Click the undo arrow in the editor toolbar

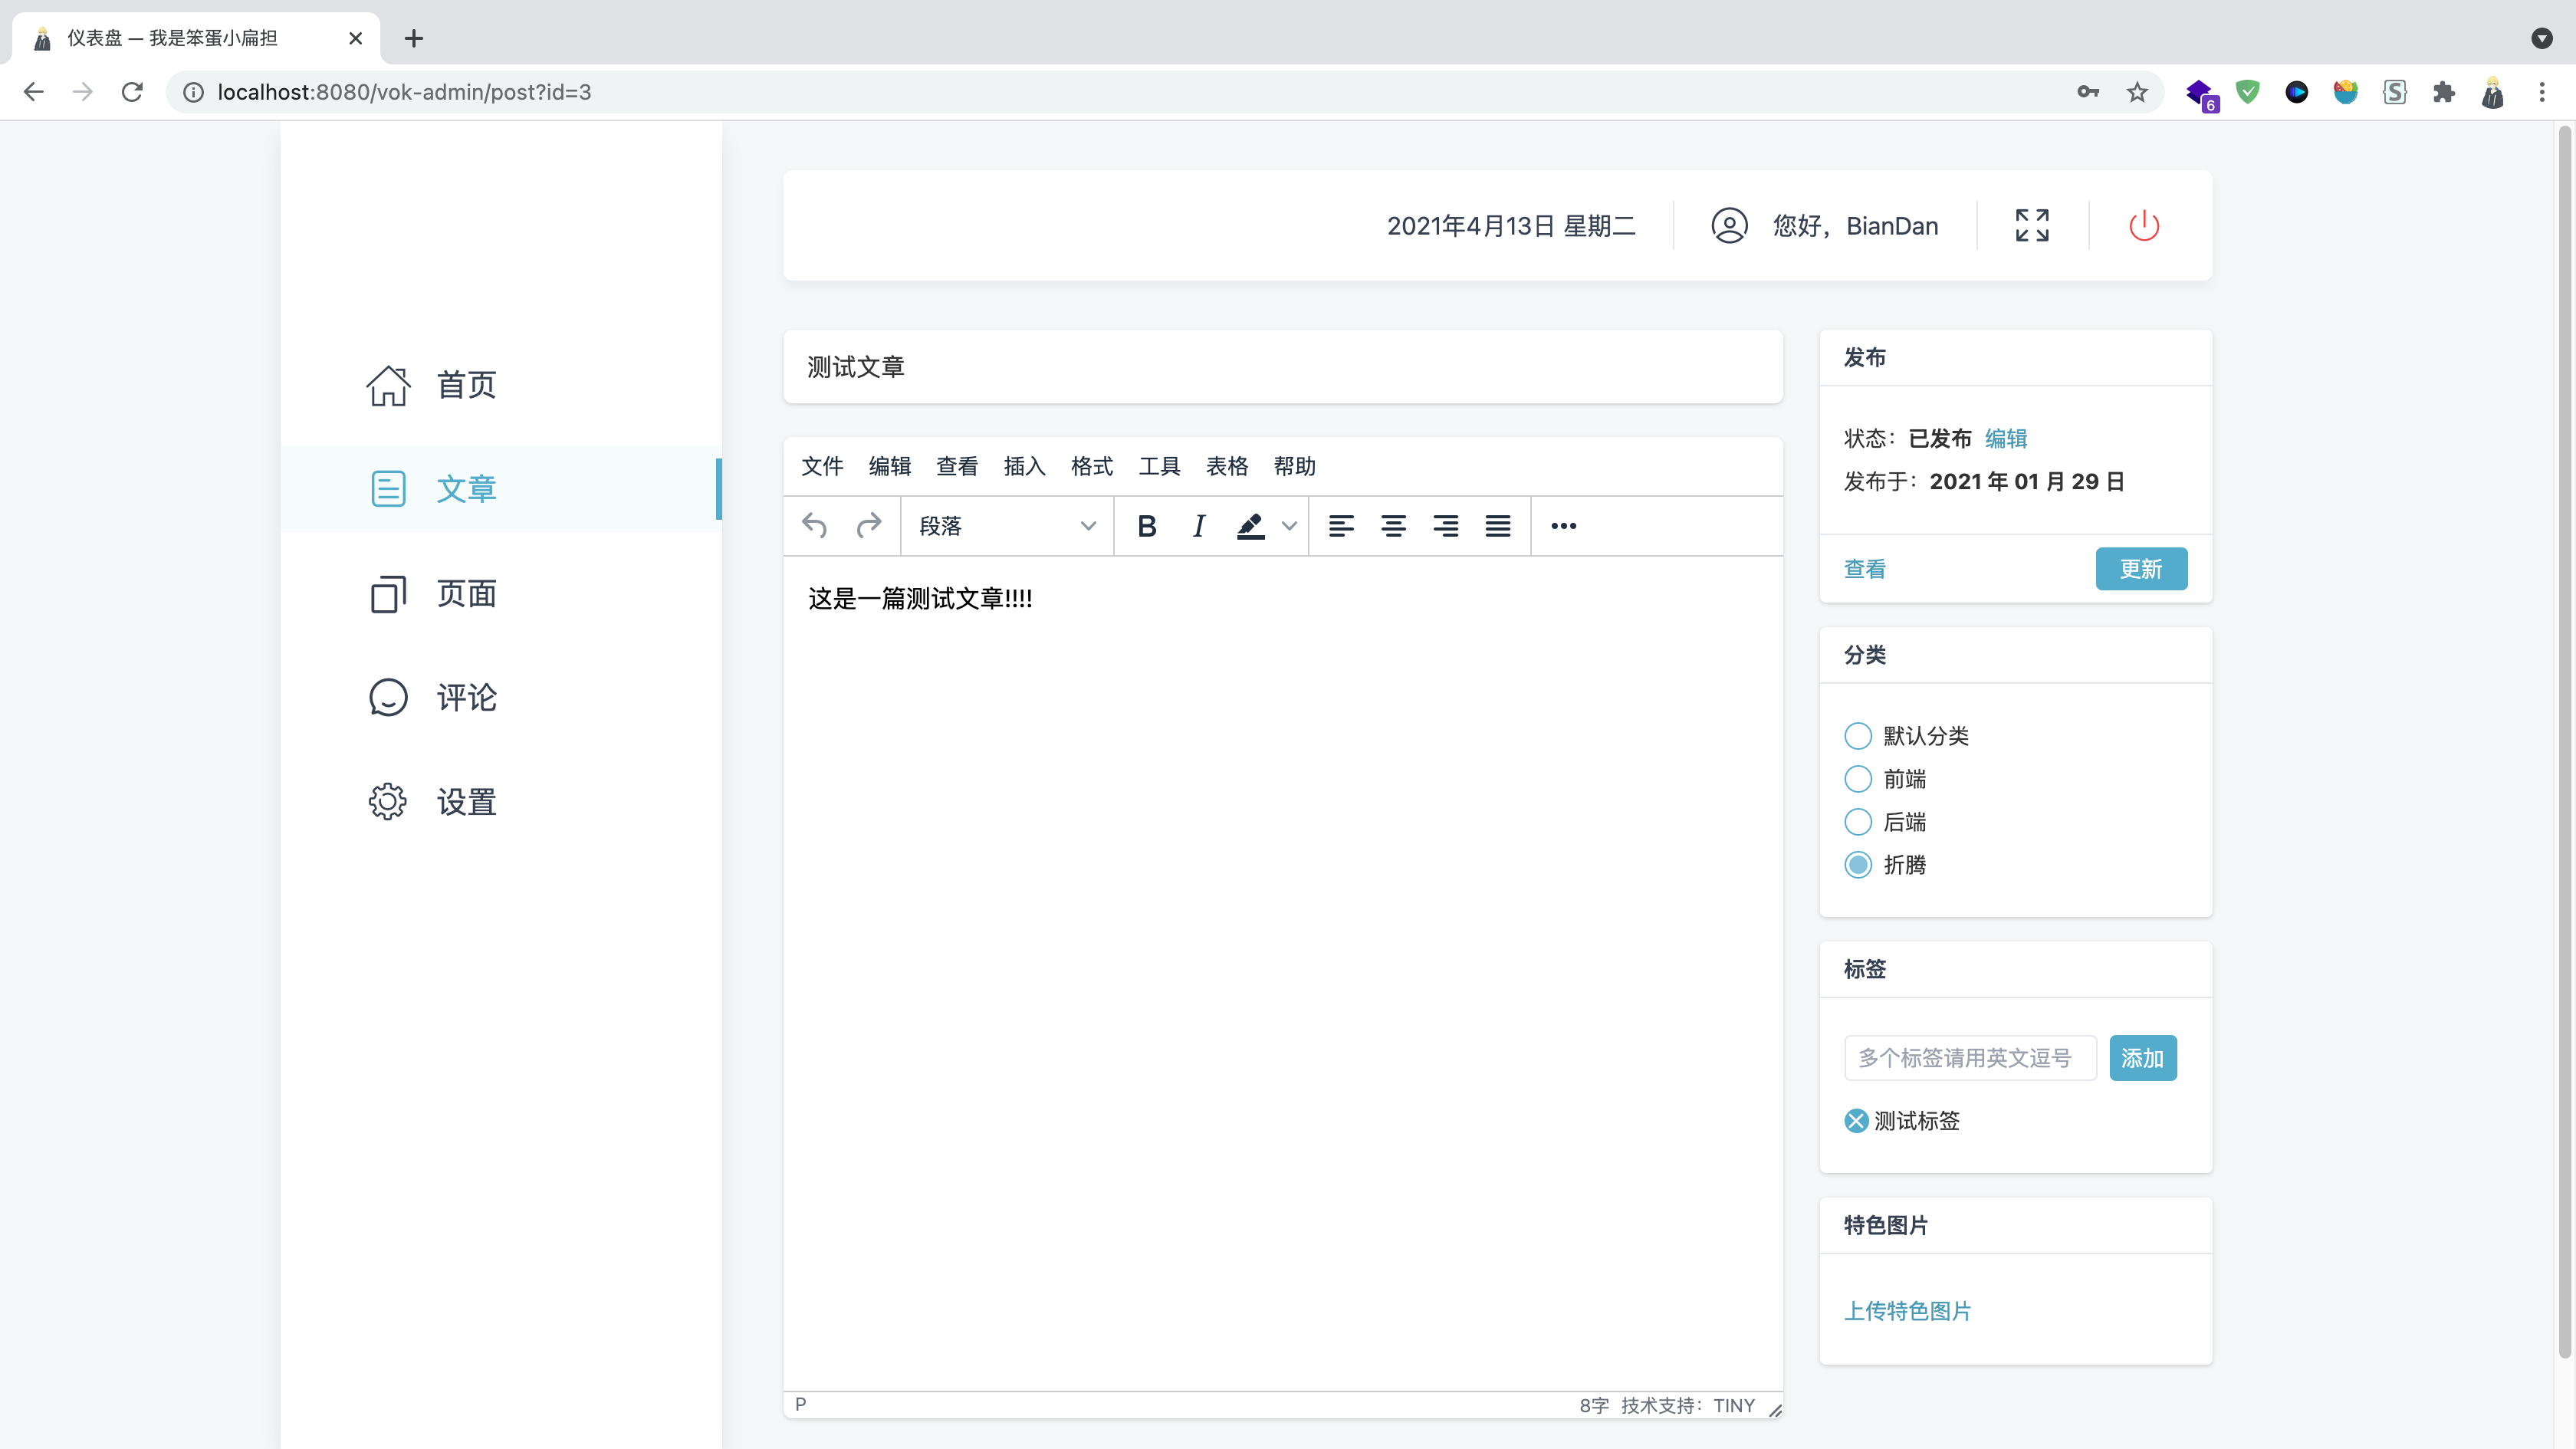(815, 526)
